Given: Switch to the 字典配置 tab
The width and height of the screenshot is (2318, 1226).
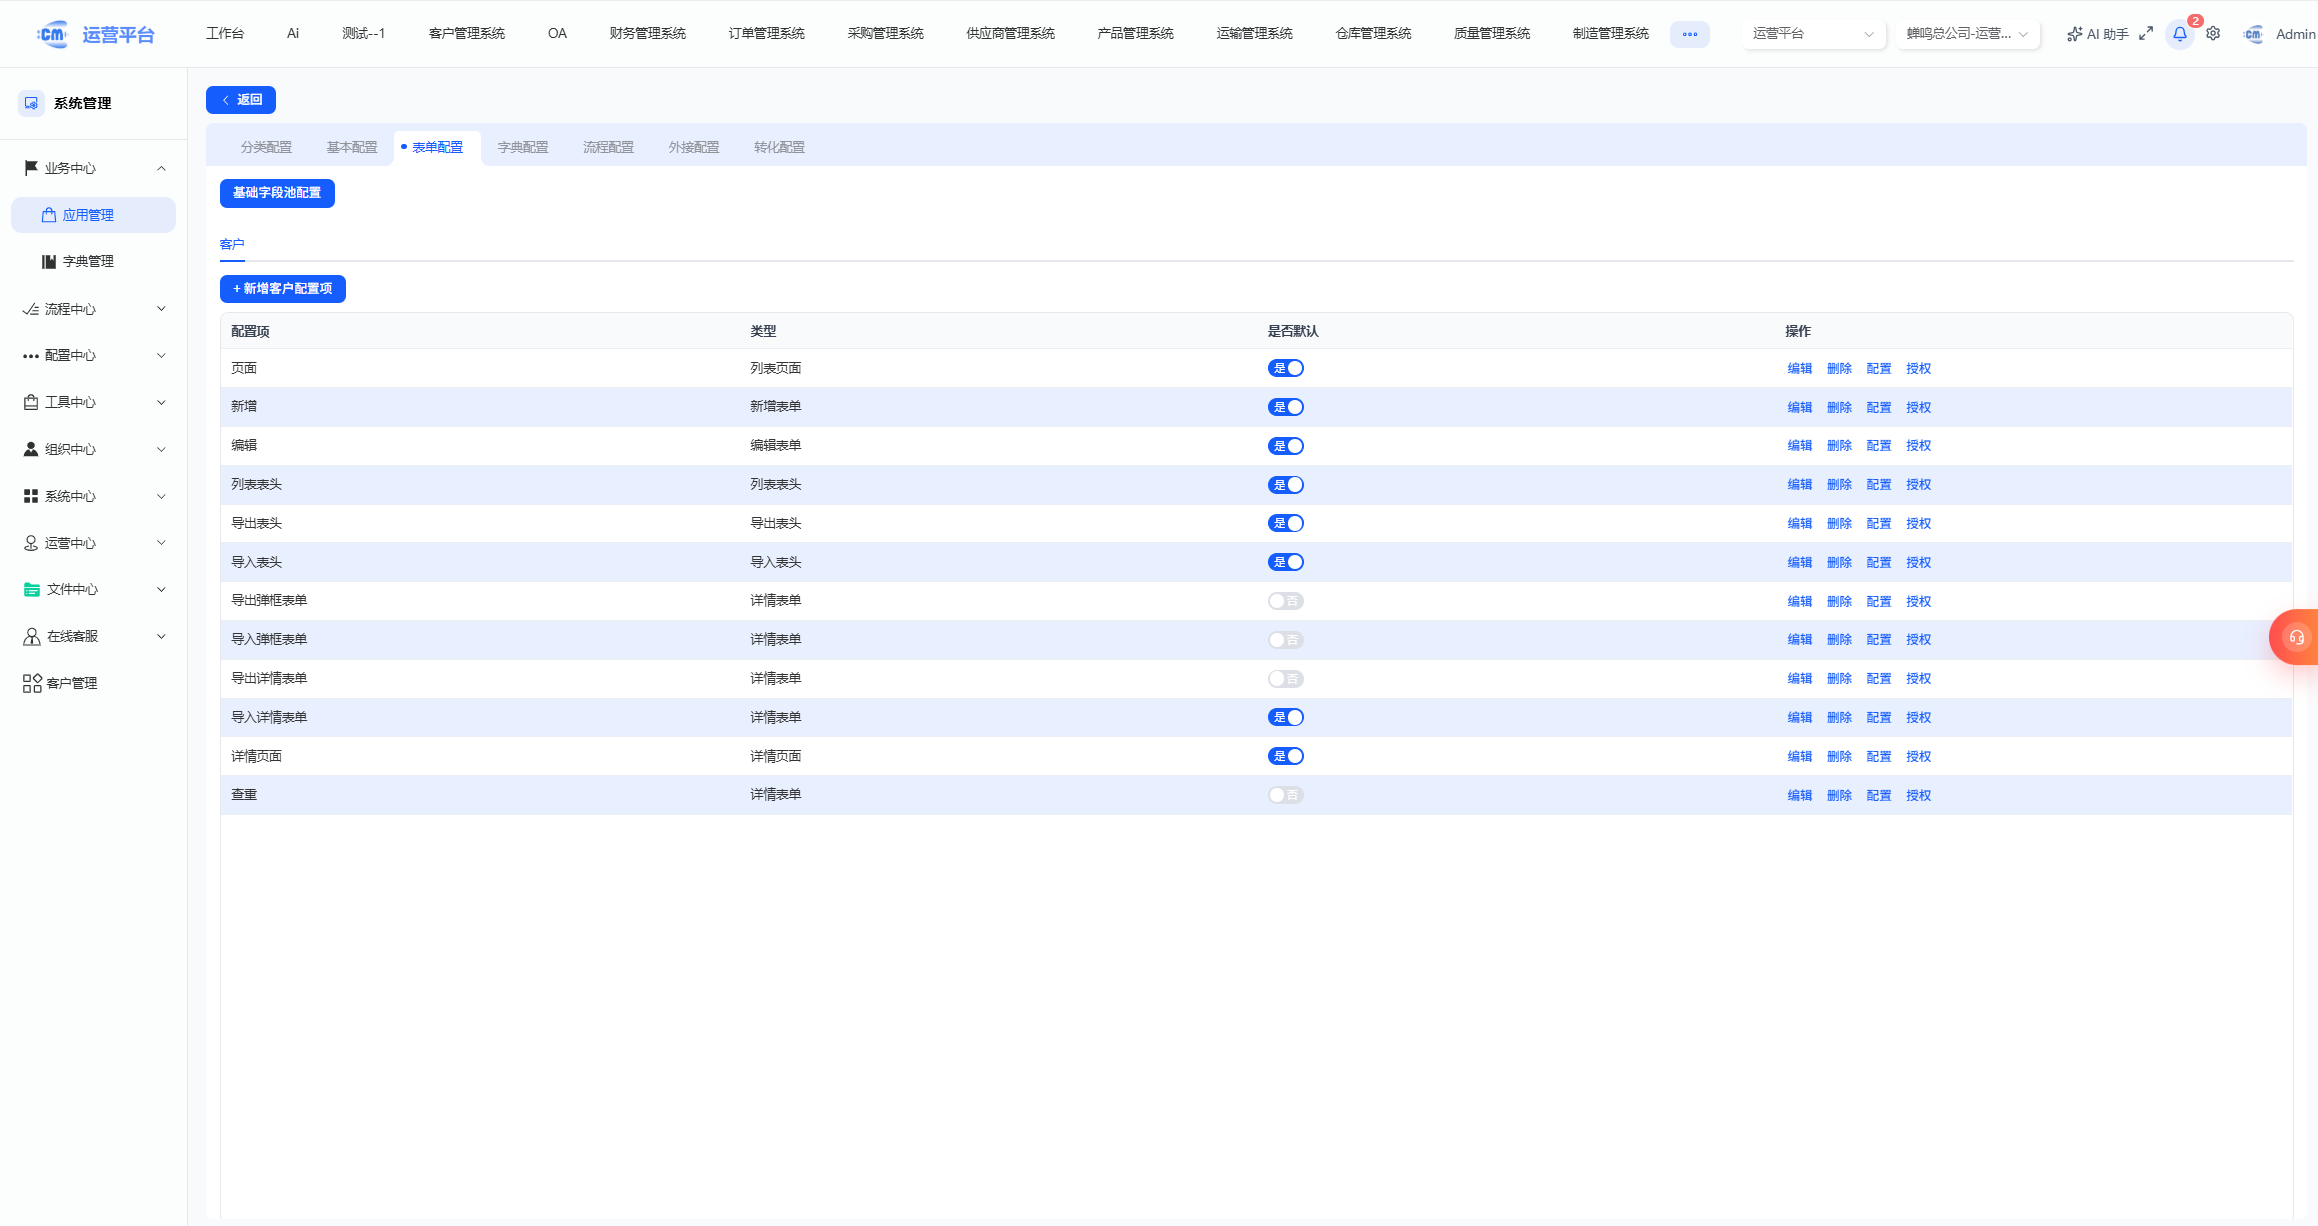Looking at the screenshot, I should [523, 147].
